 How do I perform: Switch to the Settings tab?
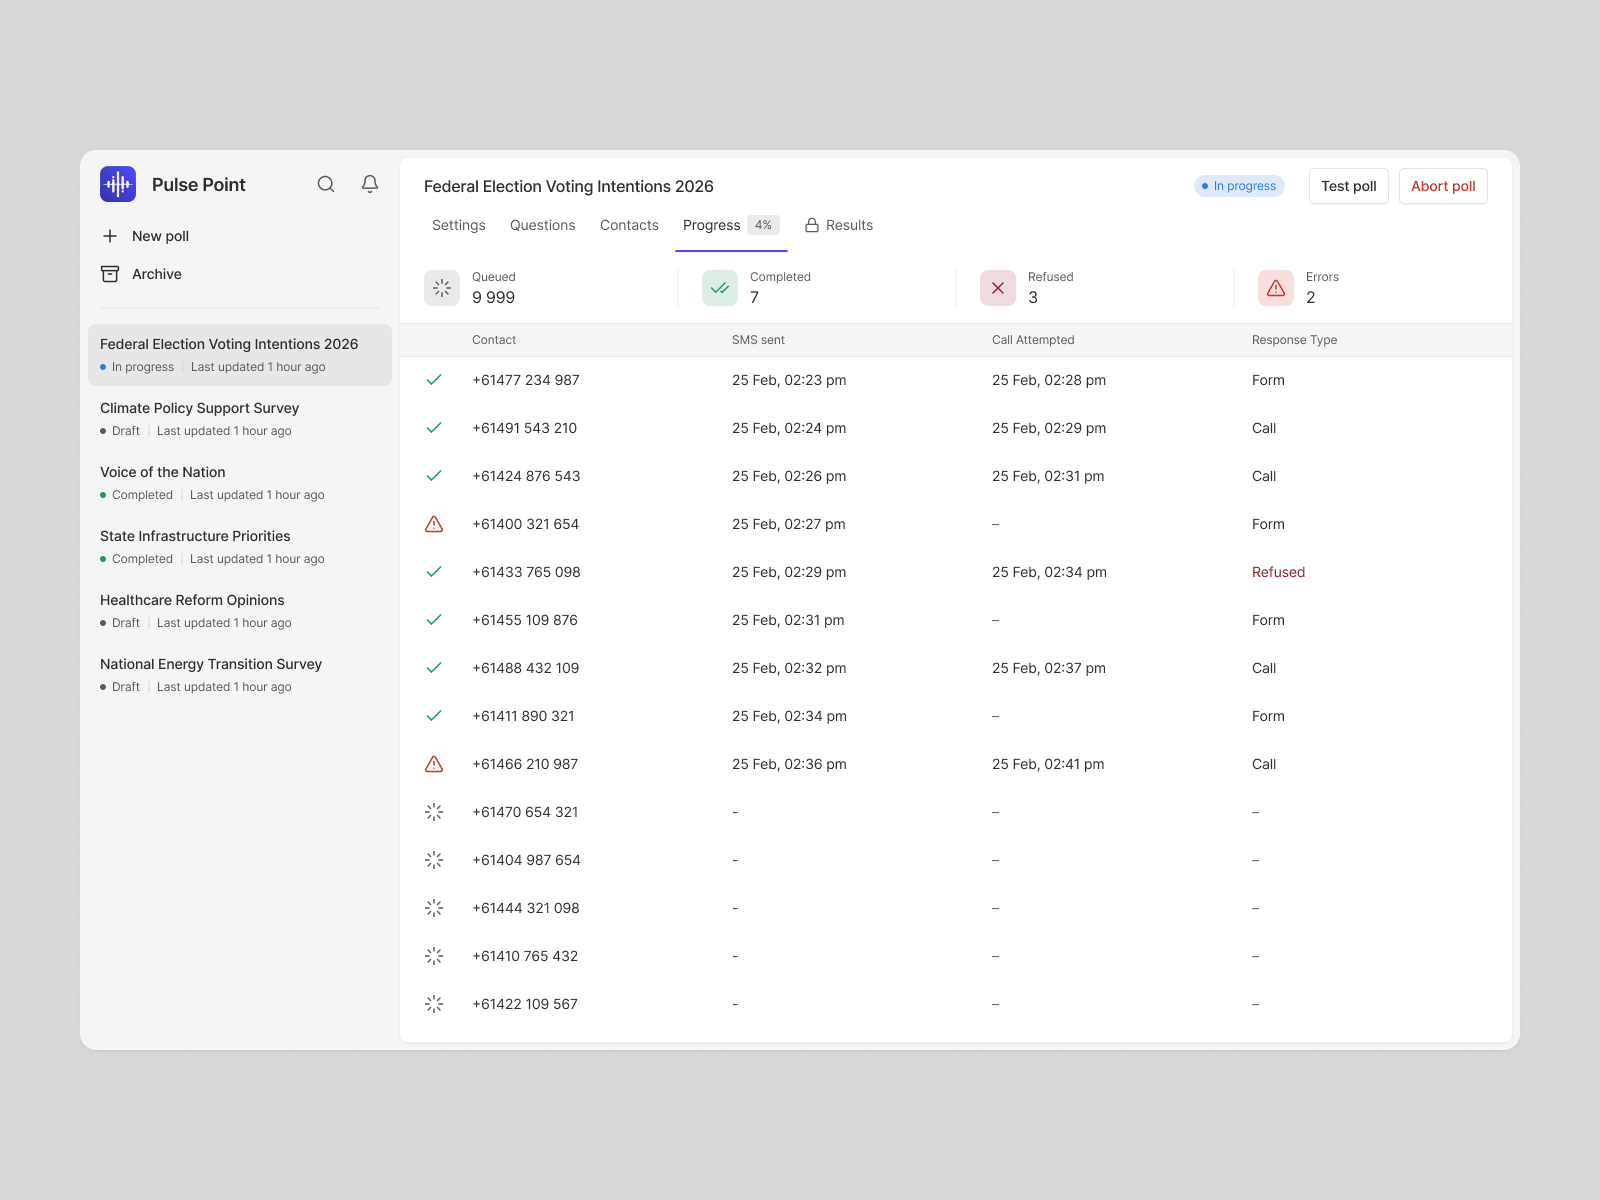pyautogui.click(x=459, y=225)
